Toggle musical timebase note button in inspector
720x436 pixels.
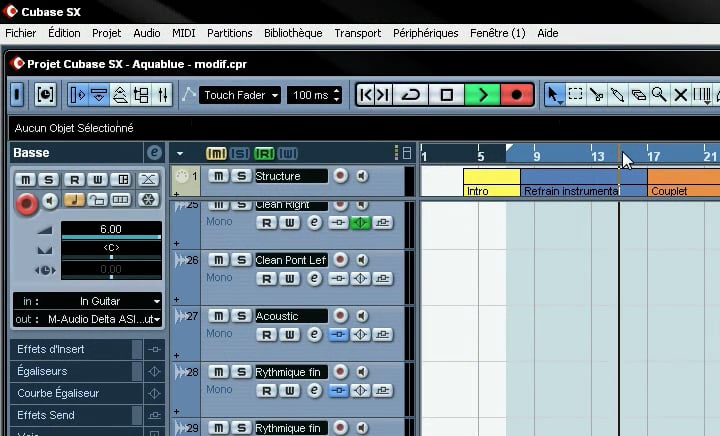pos(74,200)
